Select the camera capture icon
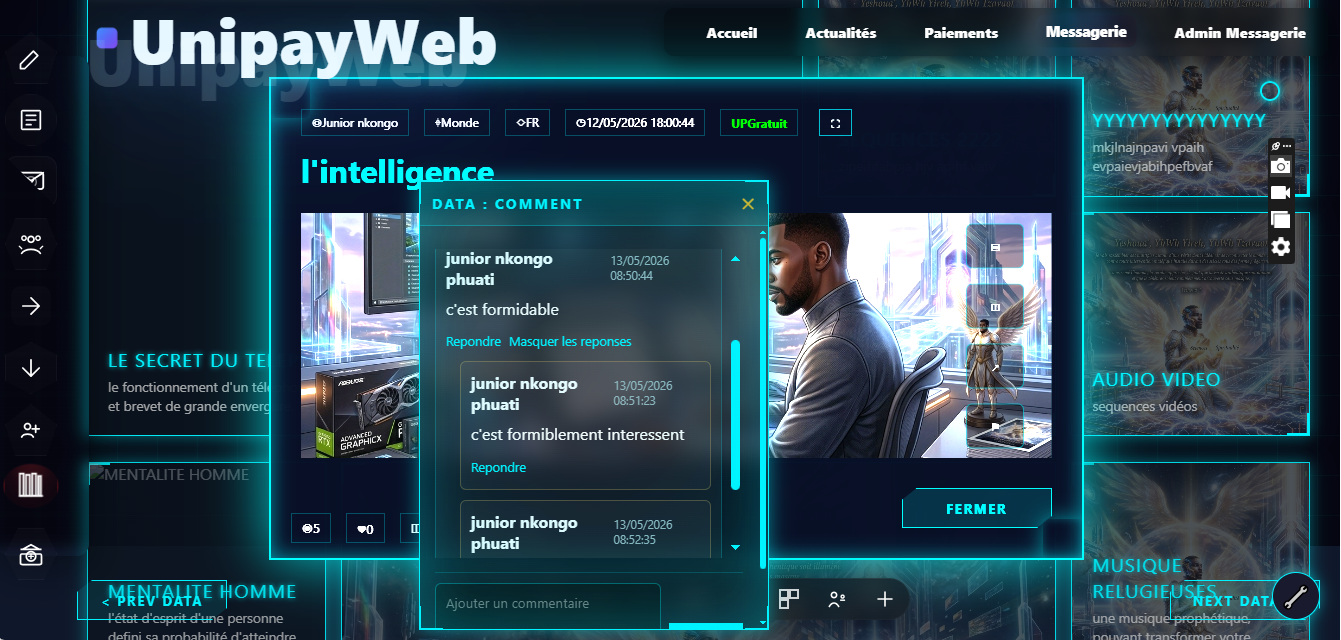Image resolution: width=1341 pixels, height=640 pixels. tap(1280, 166)
